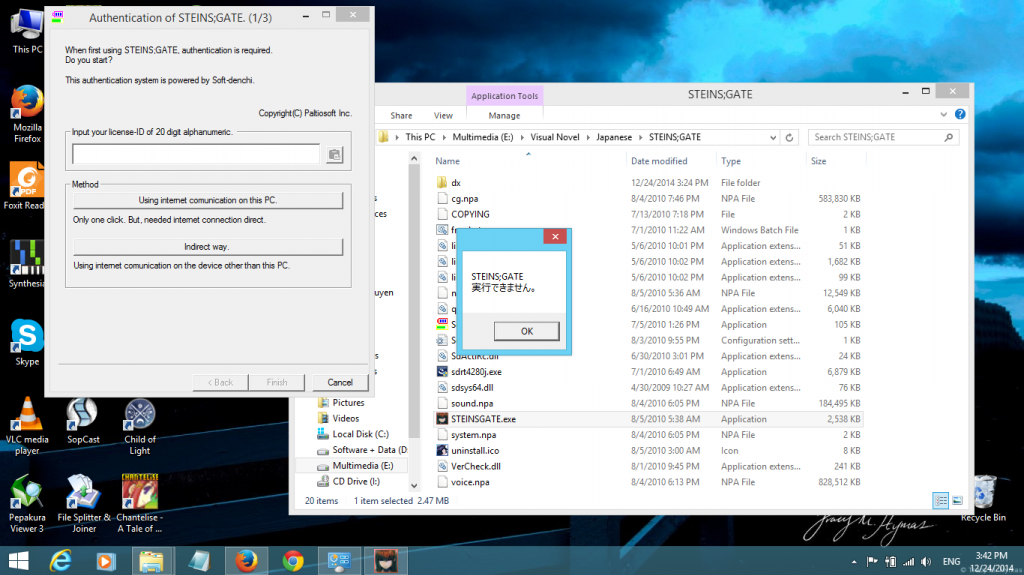This screenshot has height=575, width=1024.
Task: Launch VLC media player desktop icon
Action: 27,426
